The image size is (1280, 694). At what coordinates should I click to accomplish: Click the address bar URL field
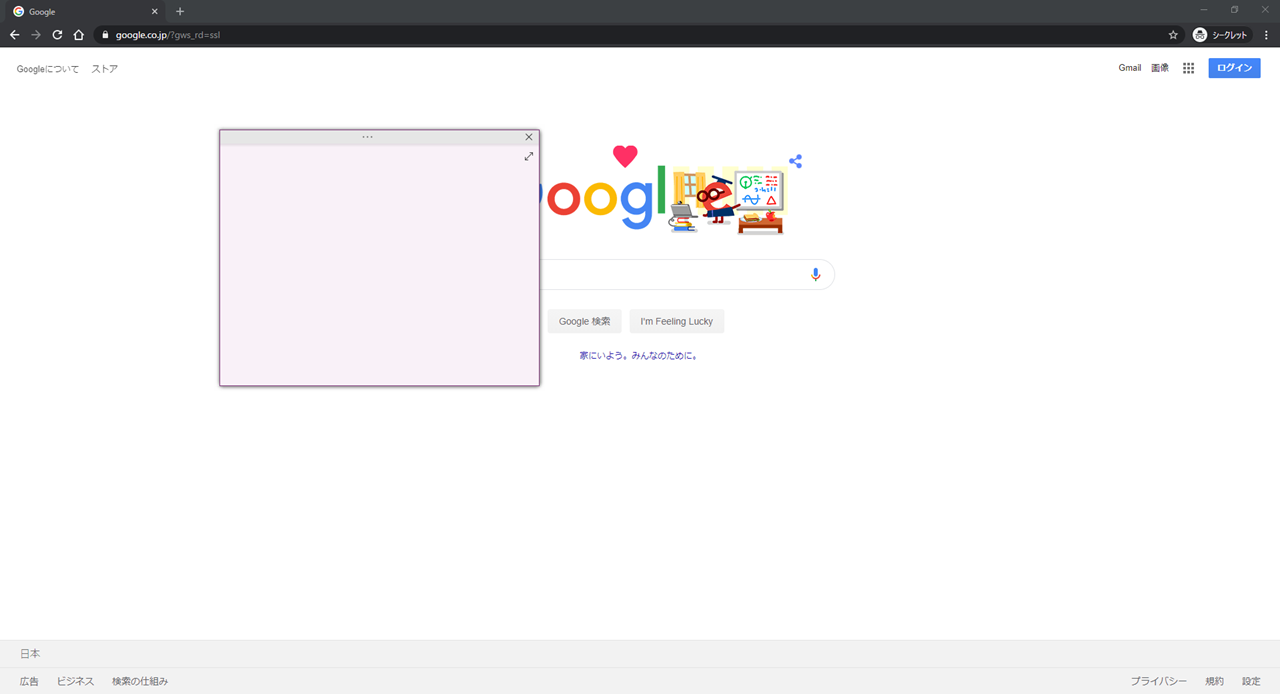click(x=640, y=35)
